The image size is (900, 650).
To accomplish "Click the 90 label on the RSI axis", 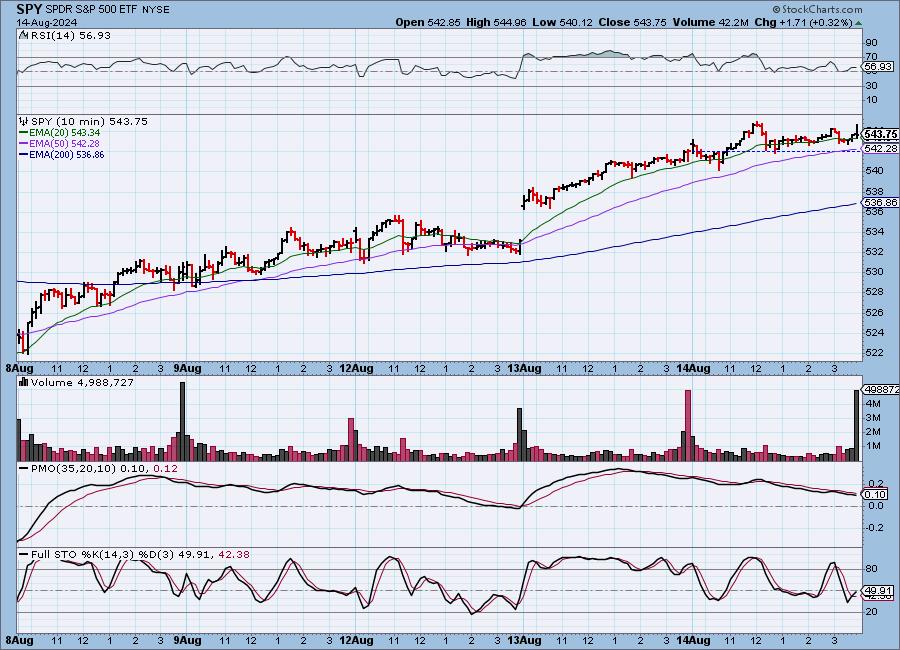I will (871, 42).
